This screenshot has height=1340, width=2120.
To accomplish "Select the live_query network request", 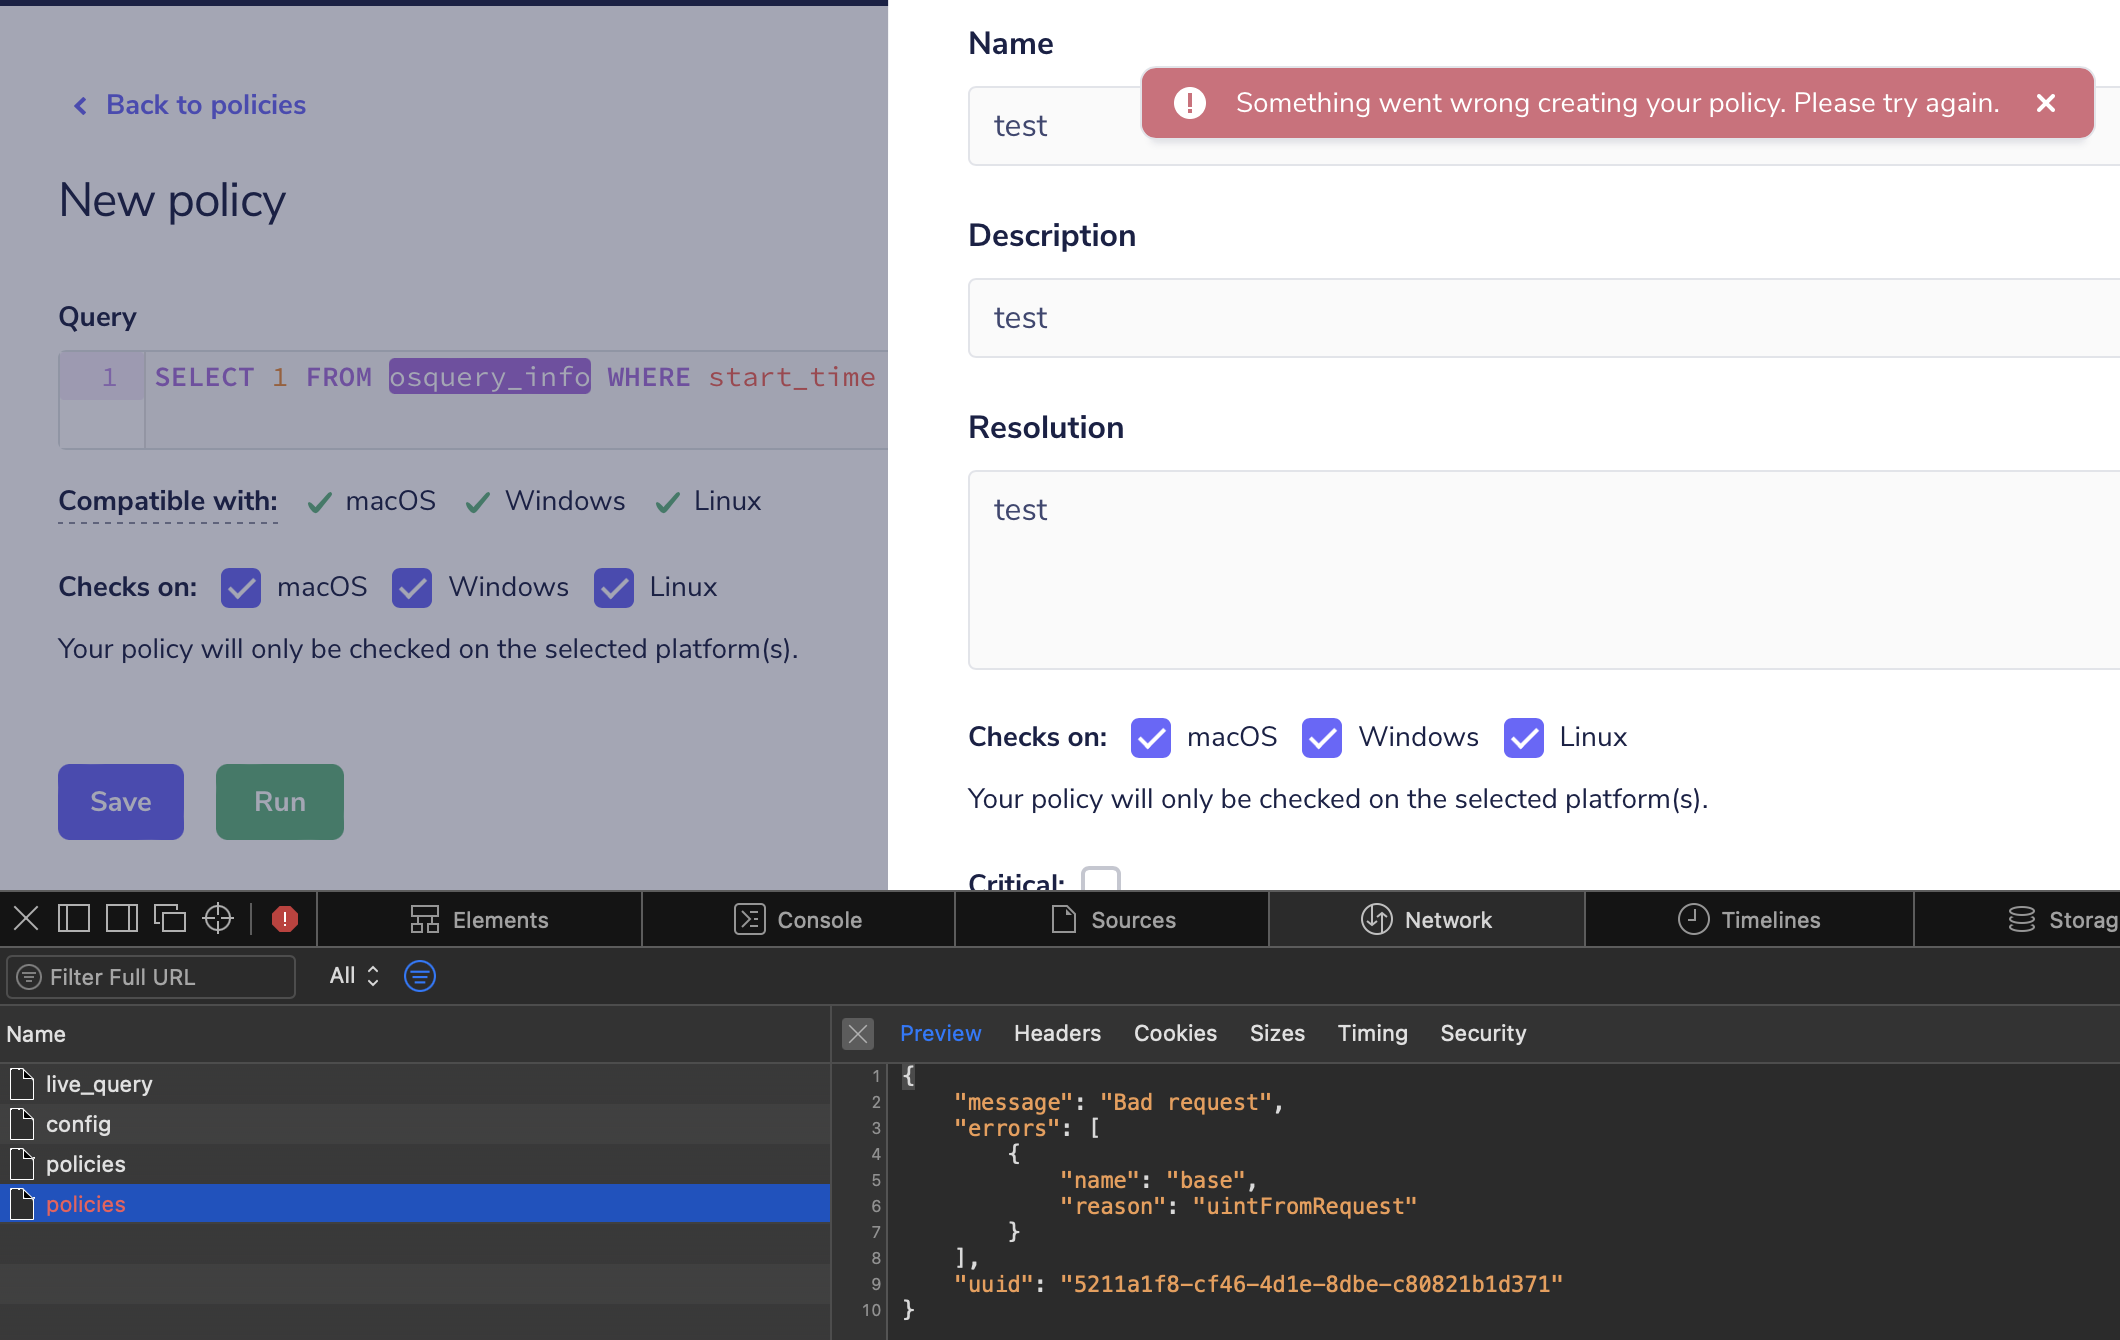I will 415,1084.
